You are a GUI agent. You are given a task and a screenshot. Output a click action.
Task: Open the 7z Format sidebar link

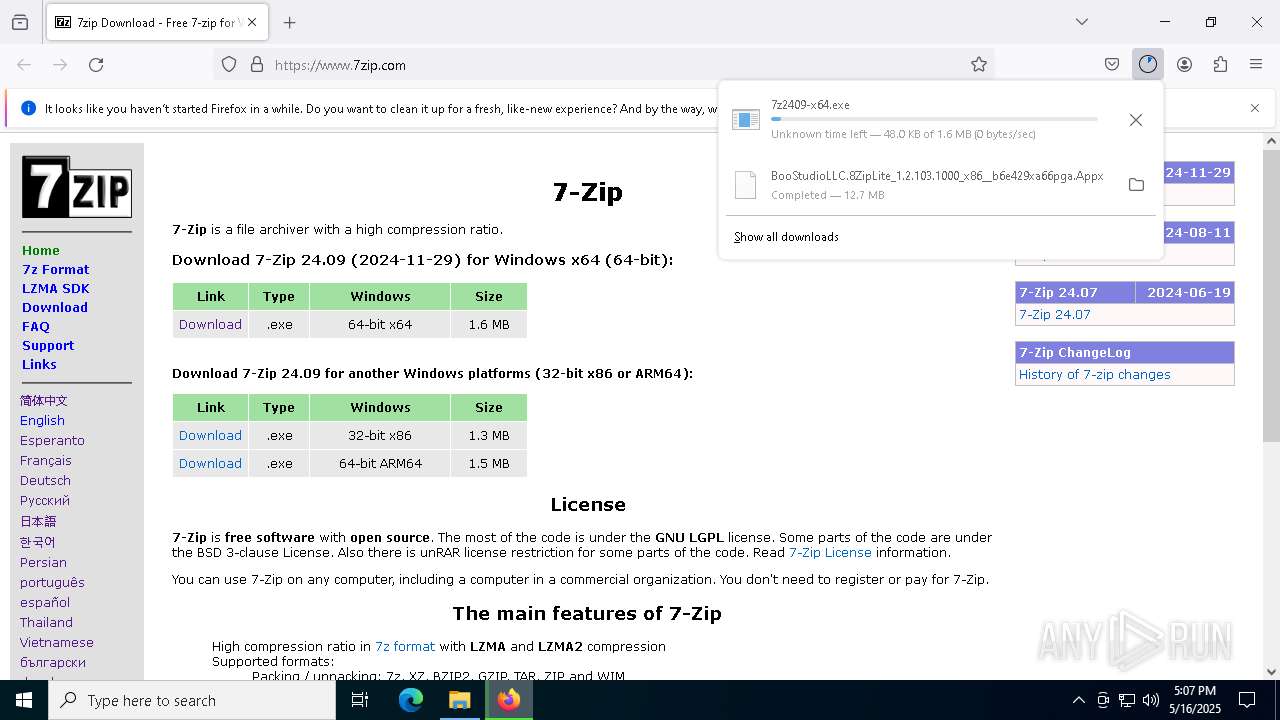(x=56, y=269)
